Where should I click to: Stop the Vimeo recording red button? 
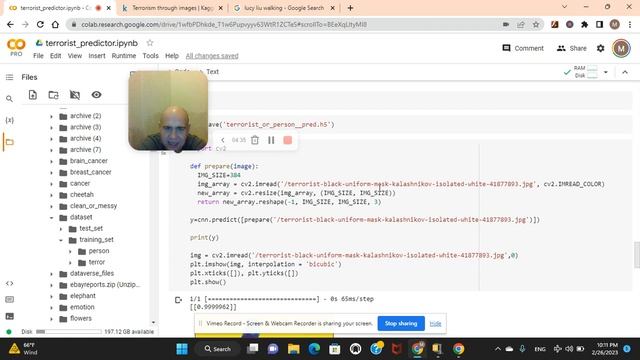[287, 140]
